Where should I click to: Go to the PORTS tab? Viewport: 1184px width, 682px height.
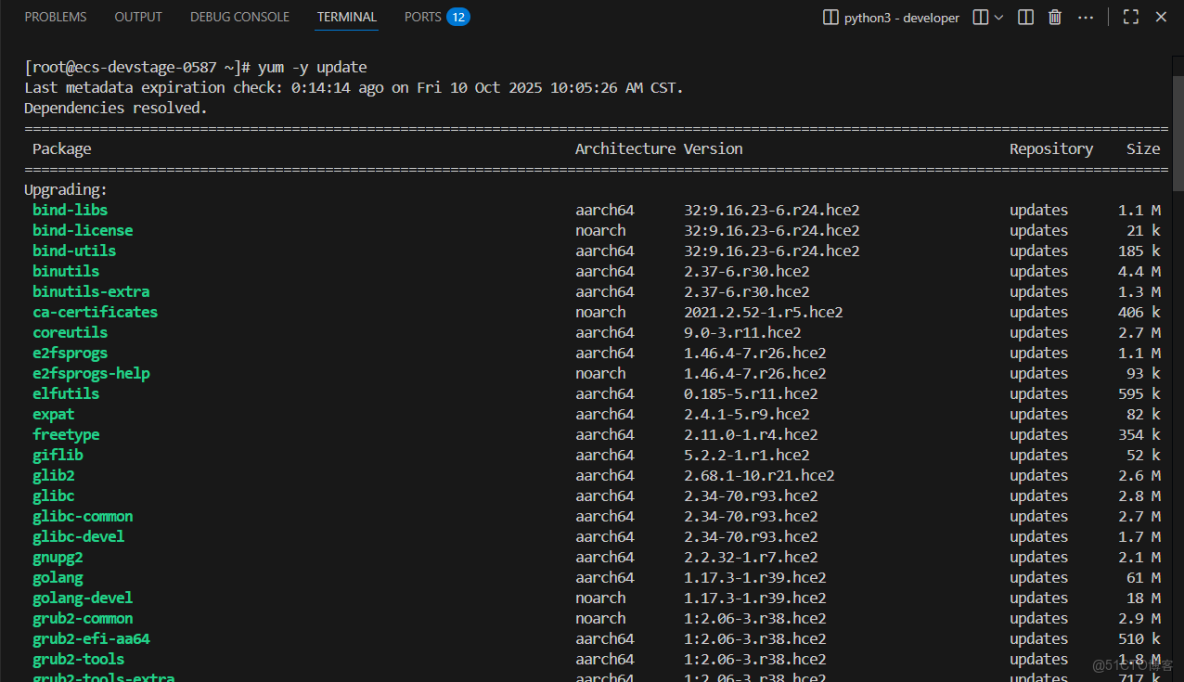coord(422,17)
